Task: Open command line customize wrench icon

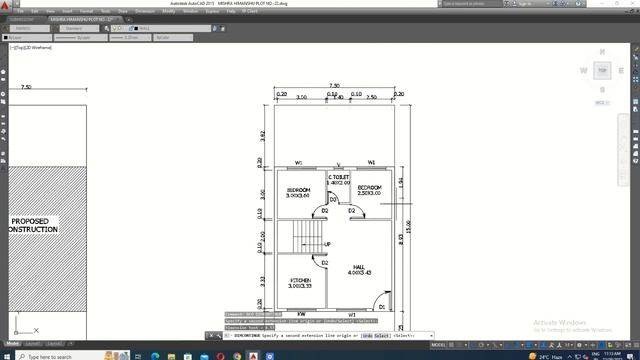Action: tap(219, 336)
